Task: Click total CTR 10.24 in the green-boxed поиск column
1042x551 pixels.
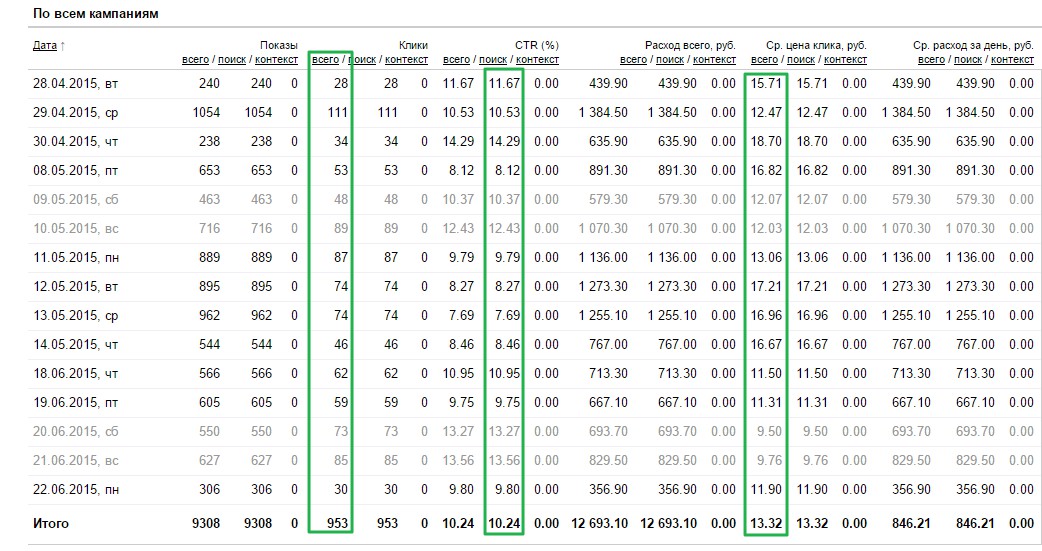Action: click(504, 524)
